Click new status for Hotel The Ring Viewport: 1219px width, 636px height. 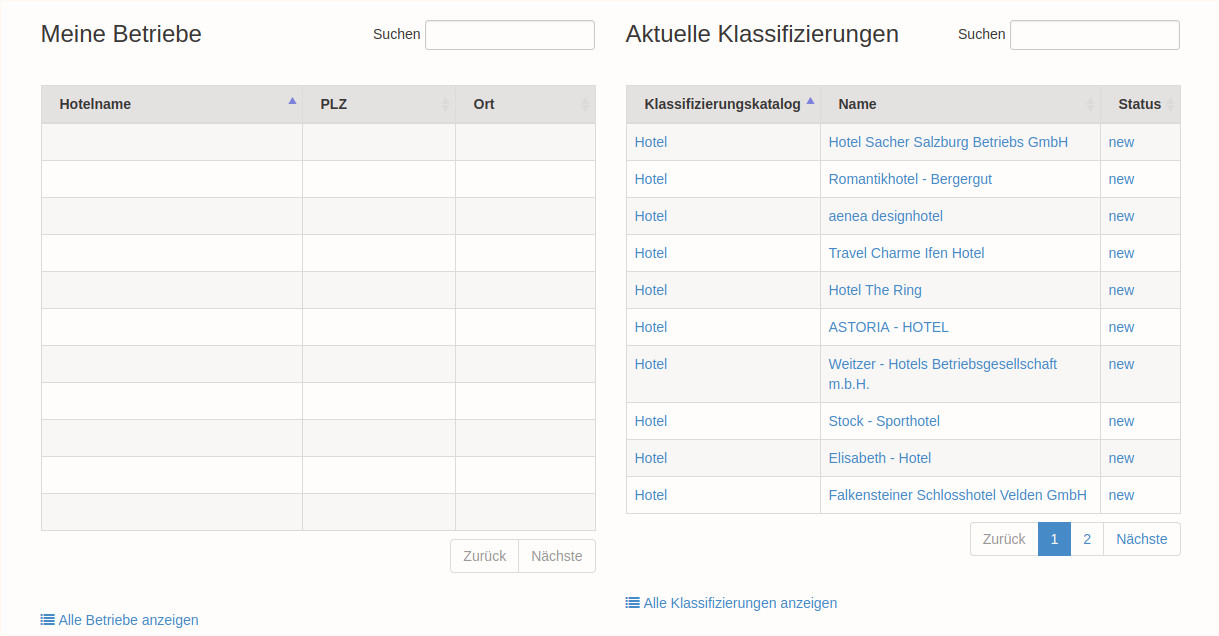1121,290
